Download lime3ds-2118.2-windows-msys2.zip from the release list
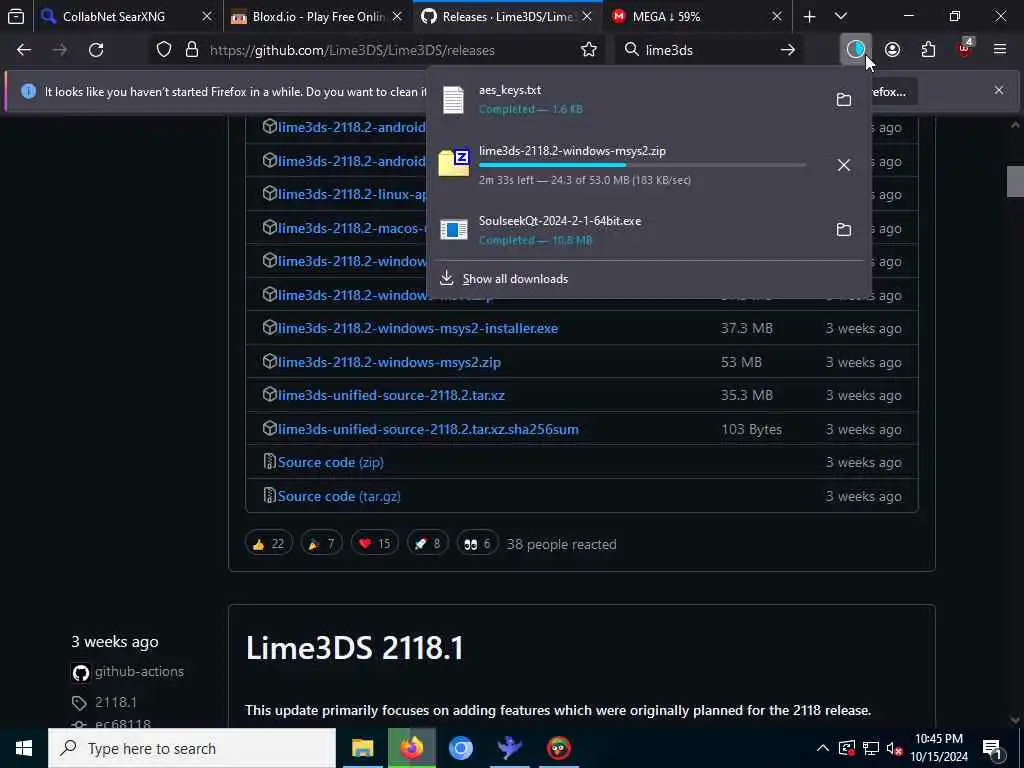The height and width of the screenshot is (768, 1024). click(x=389, y=362)
